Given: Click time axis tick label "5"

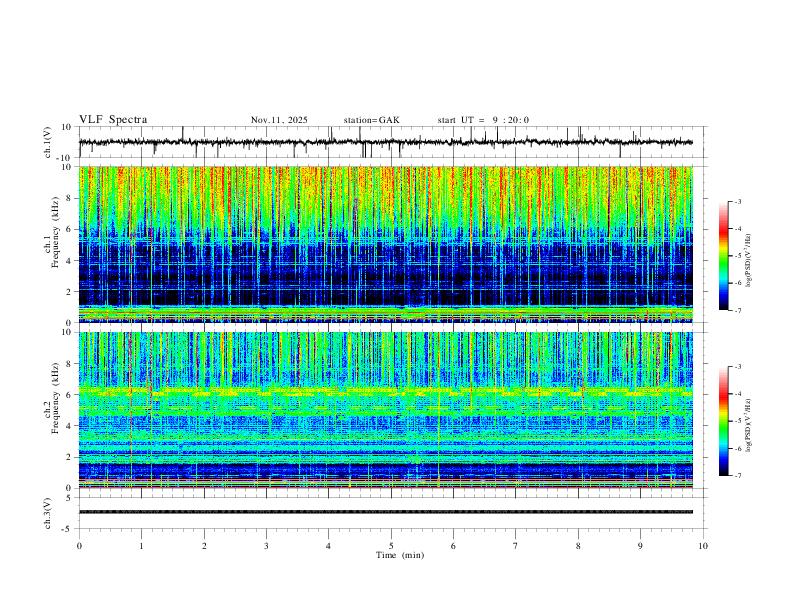Looking at the screenshot, I should 391,546.
